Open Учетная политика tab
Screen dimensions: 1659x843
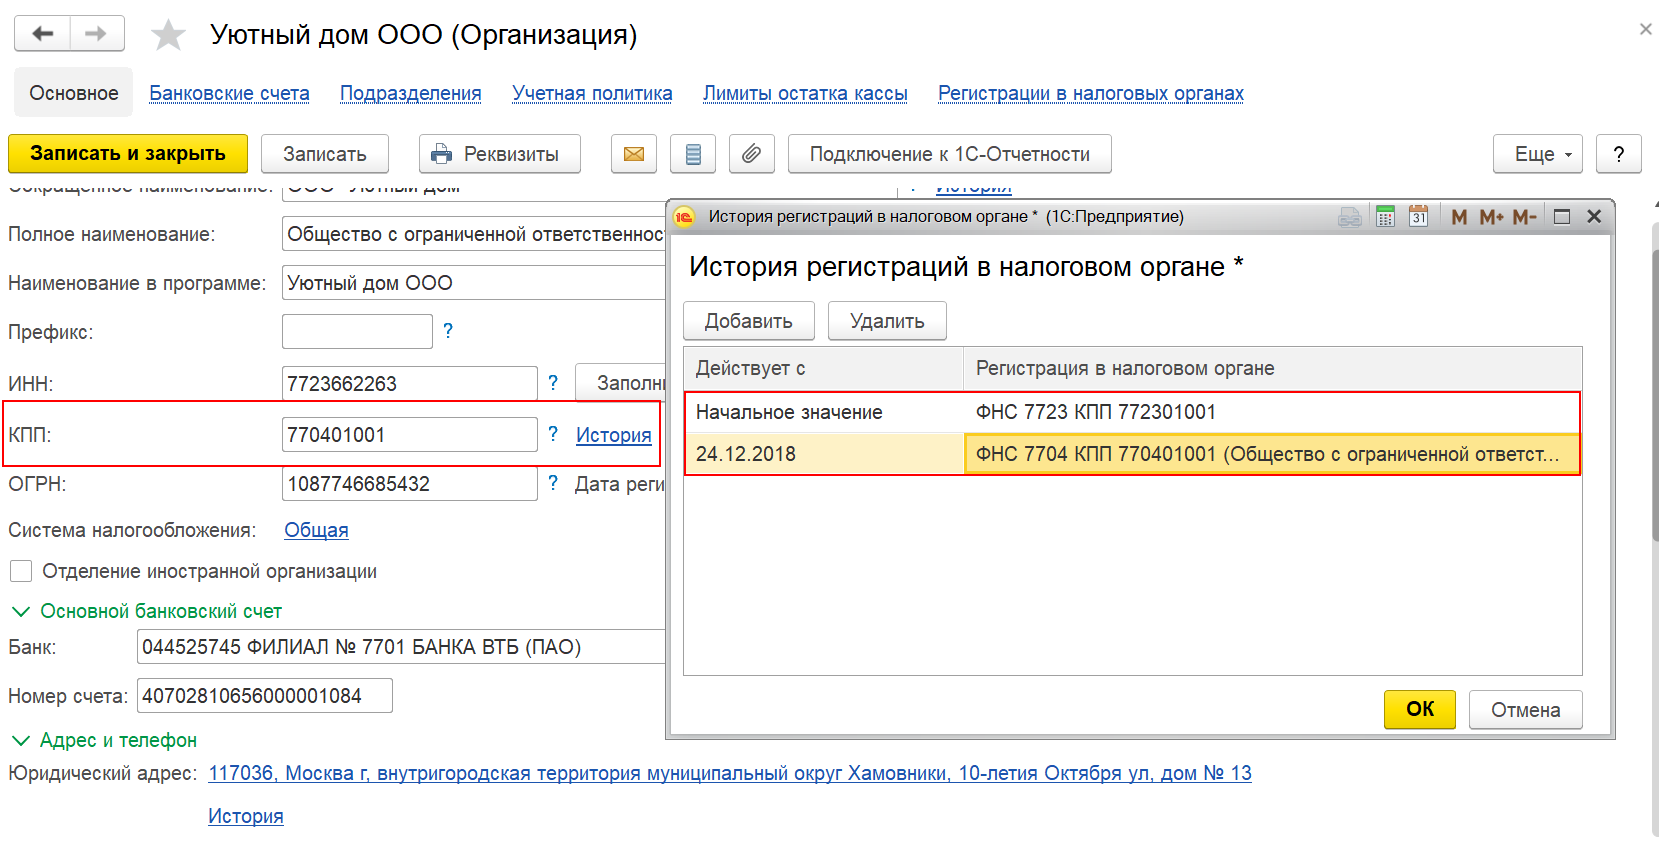pyautogui.click(x=592, y=93)
